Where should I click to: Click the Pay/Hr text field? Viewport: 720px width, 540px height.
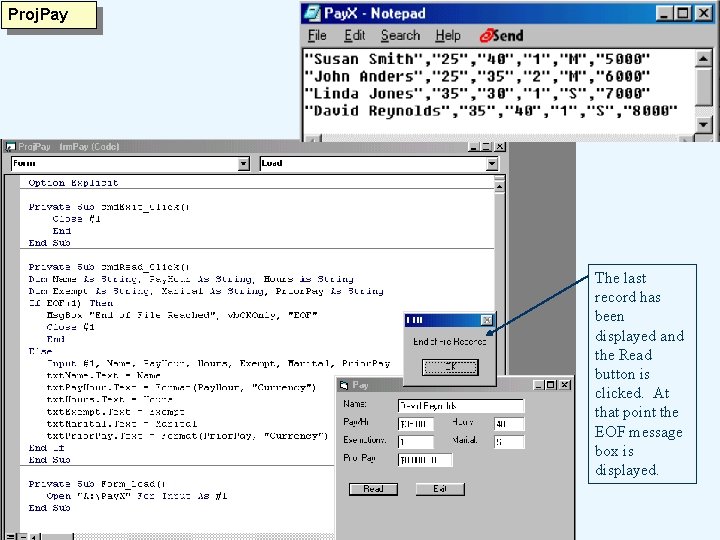pyautogui.click(x=416, y=423)
